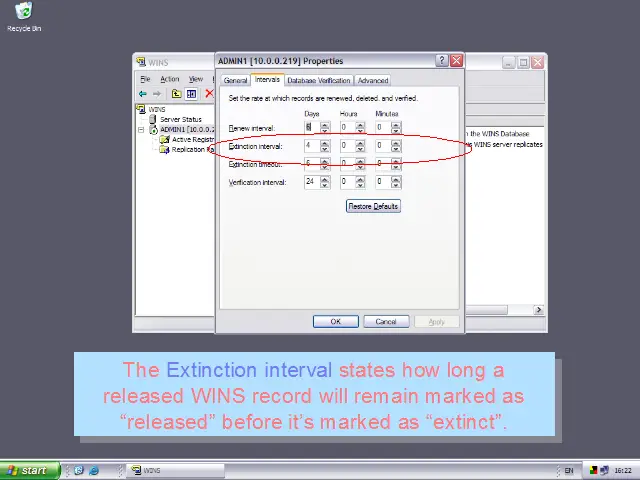Click the Restore Defaults button
The width and height of the screenshot is (640, 480).
coord(373,206)
